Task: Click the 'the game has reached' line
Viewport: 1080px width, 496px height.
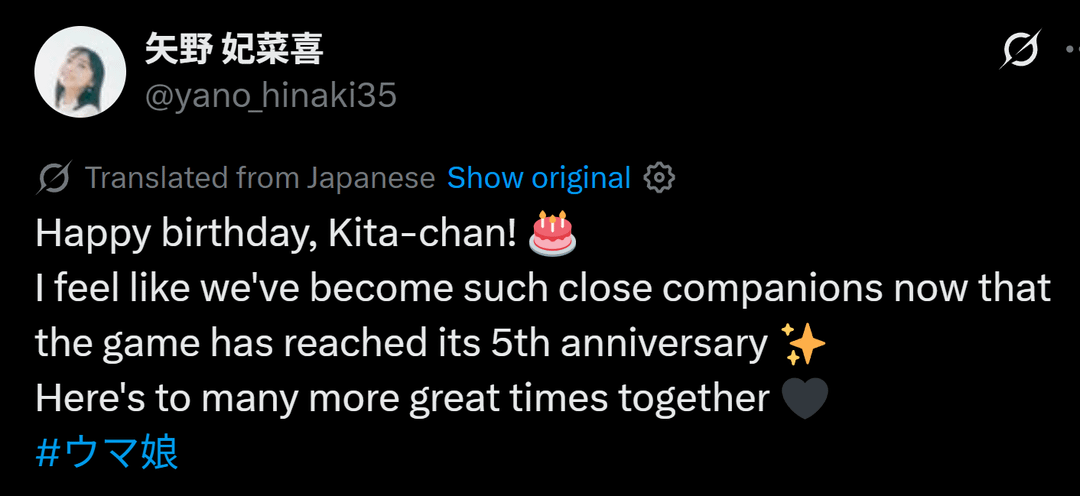Action: (400, 344)
